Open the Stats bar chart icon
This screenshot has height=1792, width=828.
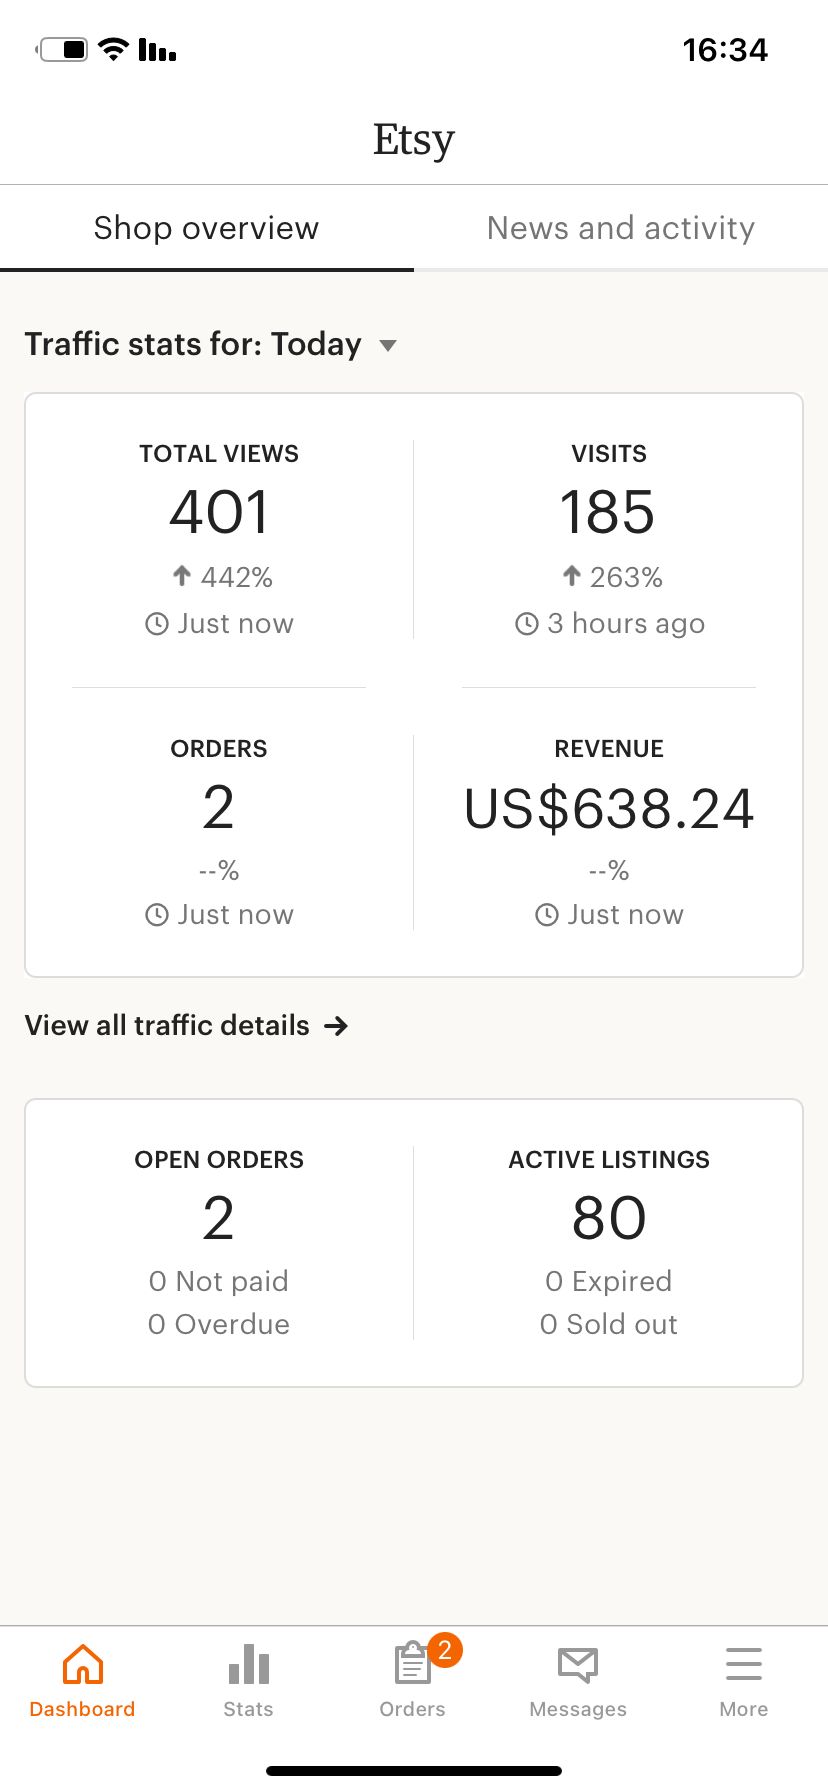[248, 1666]
